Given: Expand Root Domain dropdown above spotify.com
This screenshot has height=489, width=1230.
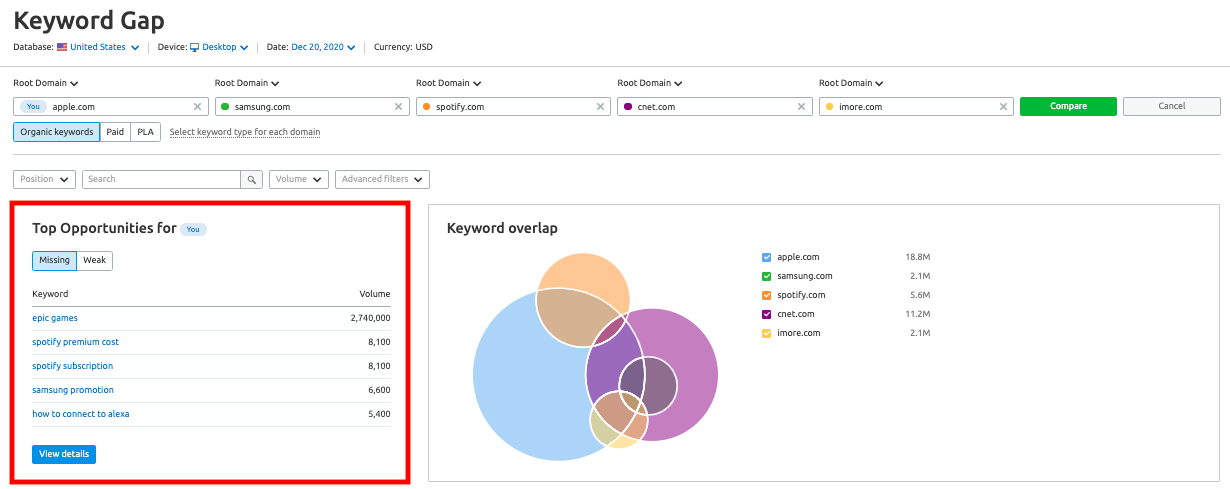Looking at the screenshot, I should [449, 83].
